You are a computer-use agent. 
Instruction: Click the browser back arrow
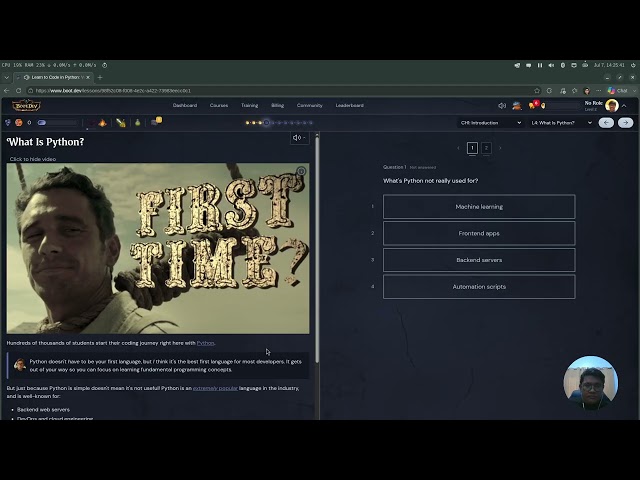[7, 91]
